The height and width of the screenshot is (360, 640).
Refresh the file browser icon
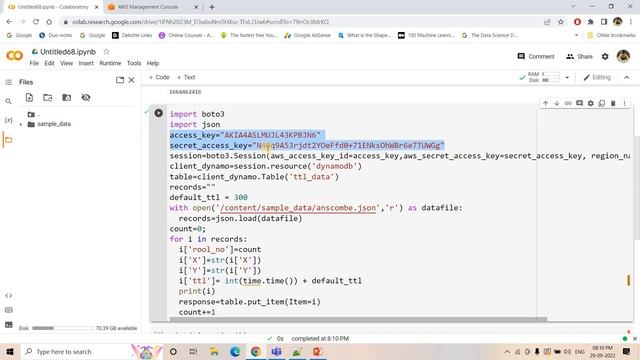pyautogui.click(x=48, y=98)
